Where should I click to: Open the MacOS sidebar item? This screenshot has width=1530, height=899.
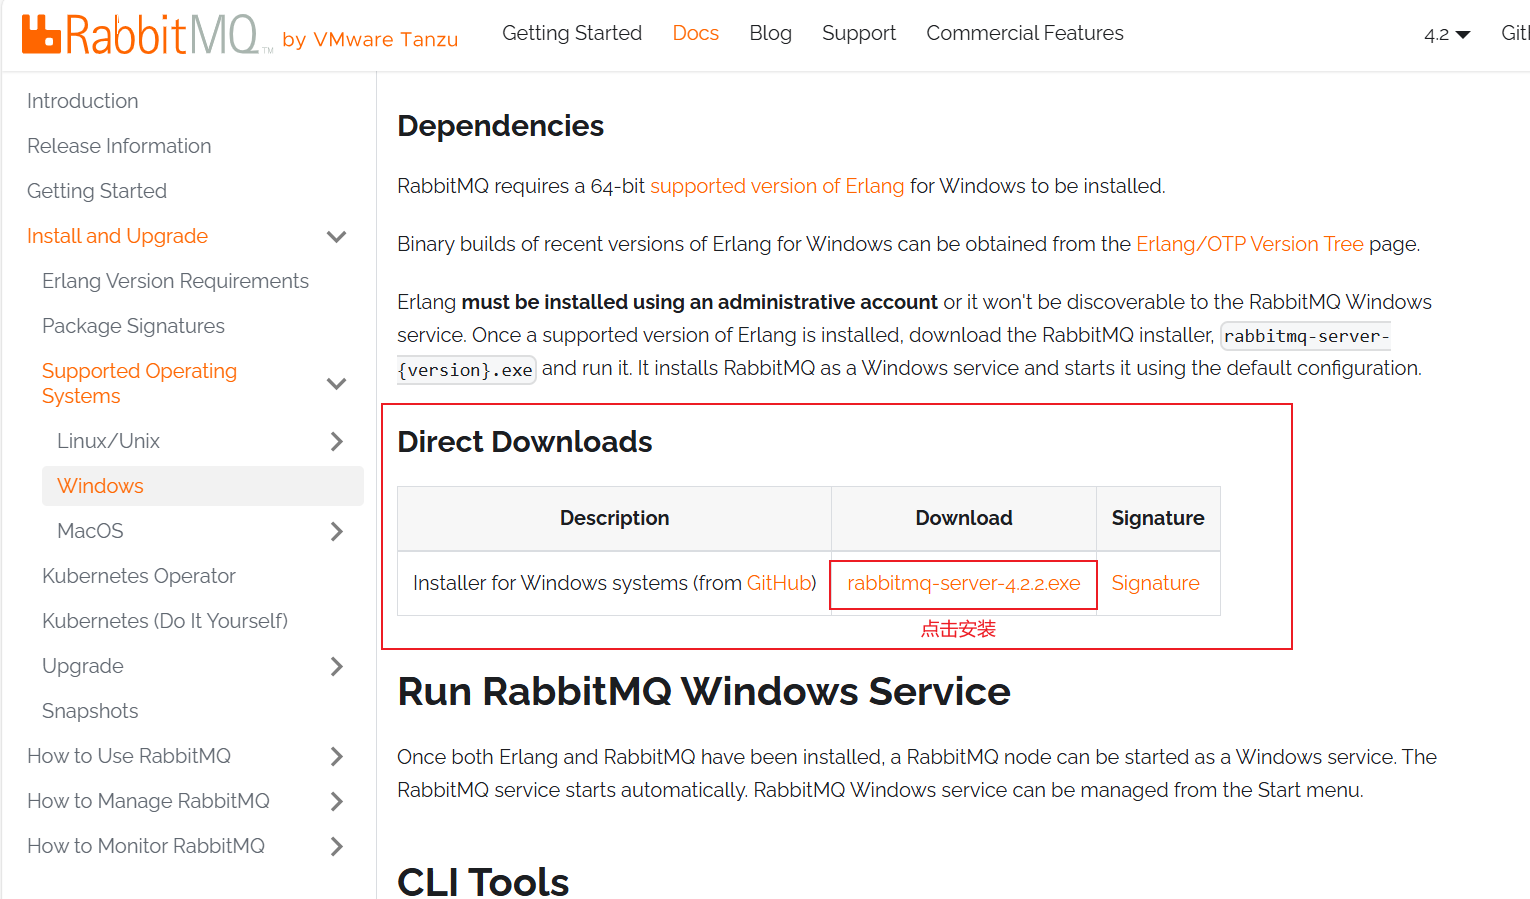click(x=90, y=531)
